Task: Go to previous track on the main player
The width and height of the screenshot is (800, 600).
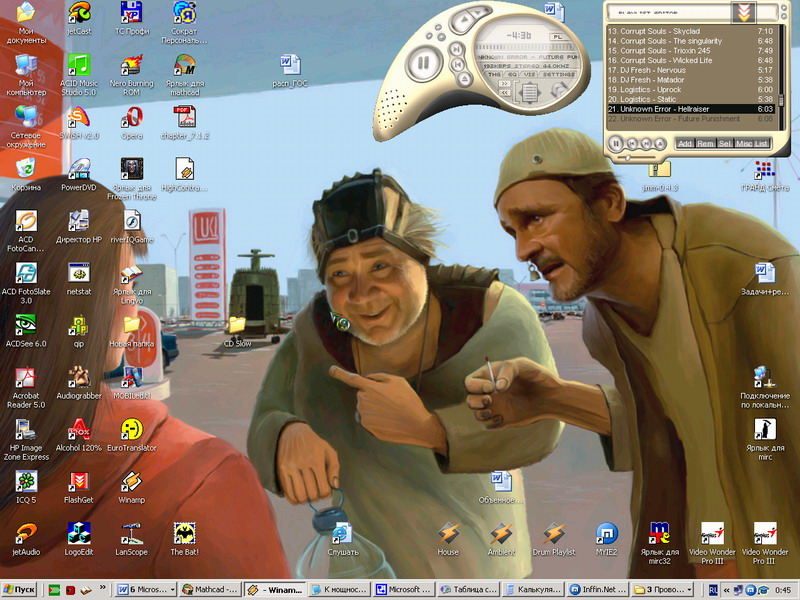Action: (458, 64)
